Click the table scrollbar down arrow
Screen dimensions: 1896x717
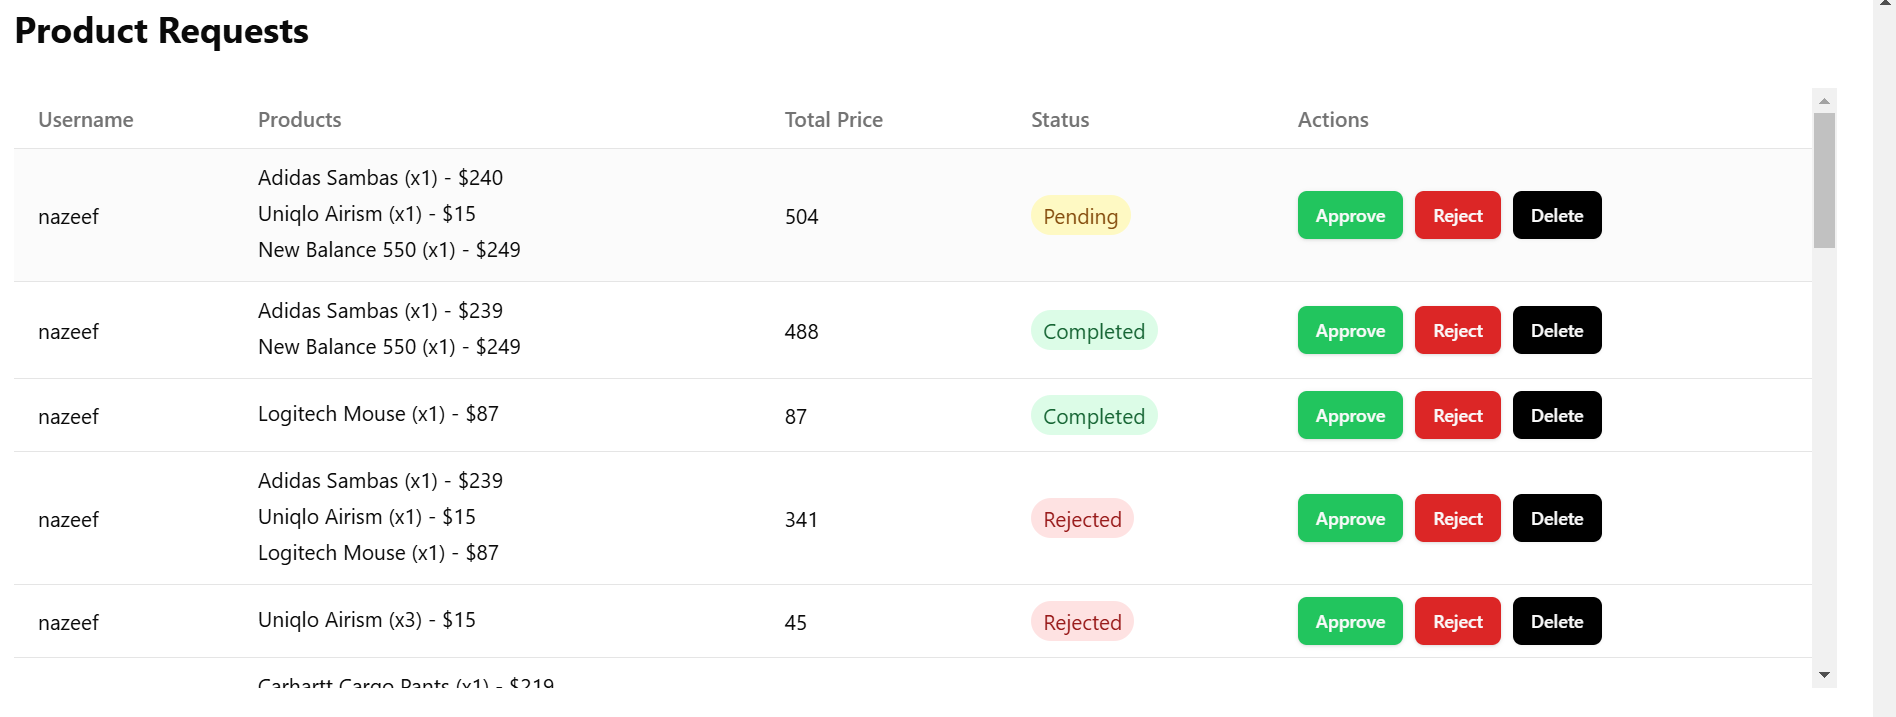click(1824, 675)
